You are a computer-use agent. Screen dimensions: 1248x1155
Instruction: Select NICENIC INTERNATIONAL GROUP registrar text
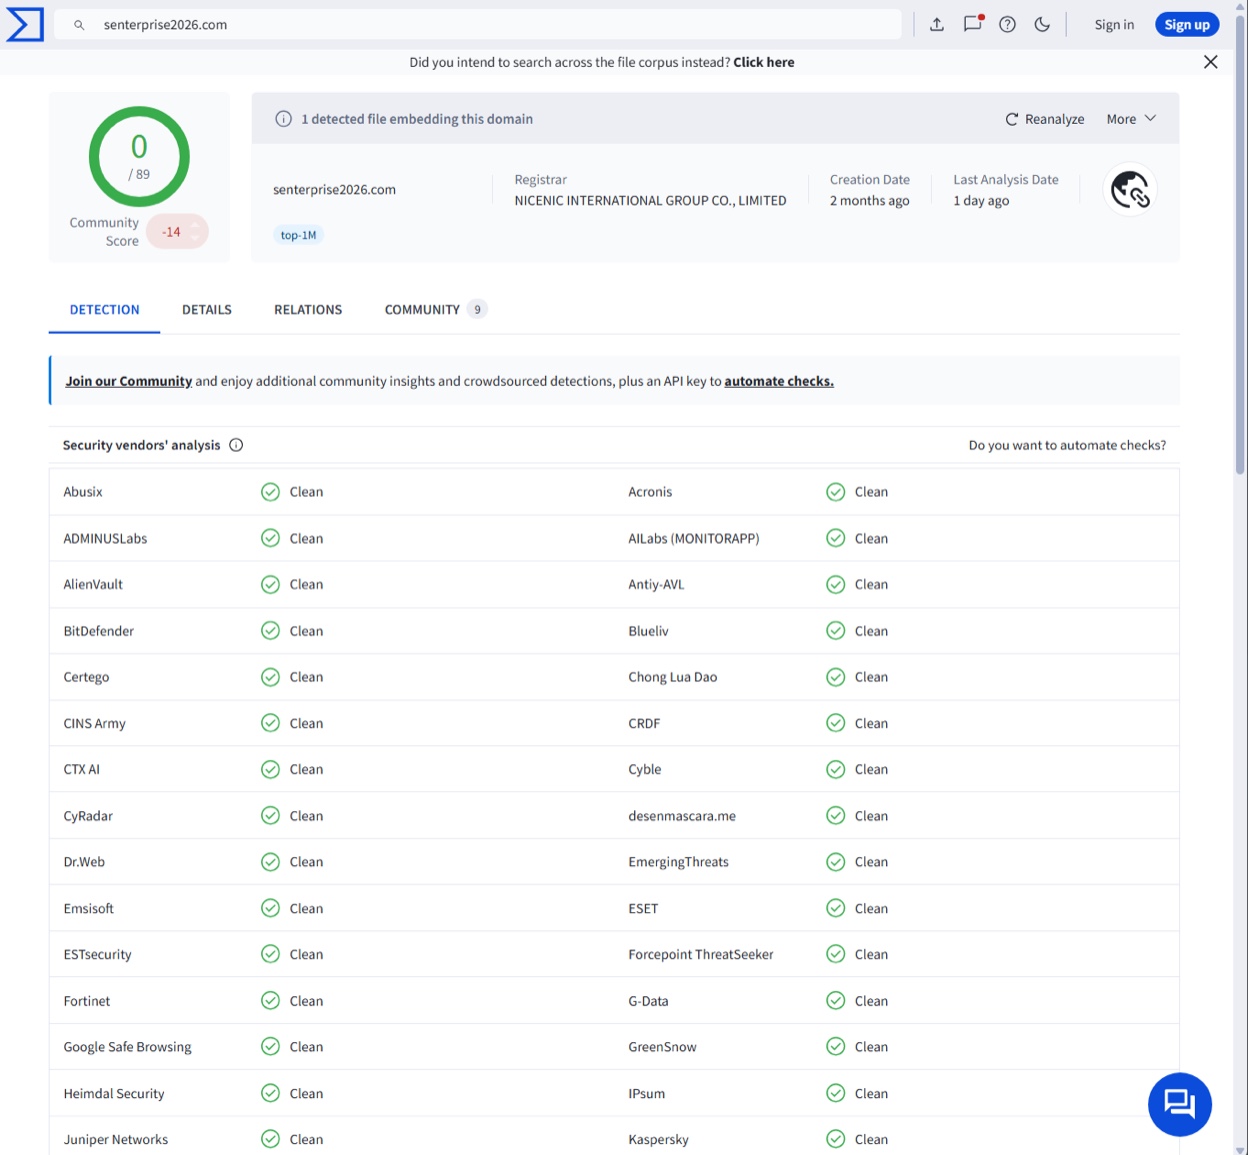[x=650, y=201]
